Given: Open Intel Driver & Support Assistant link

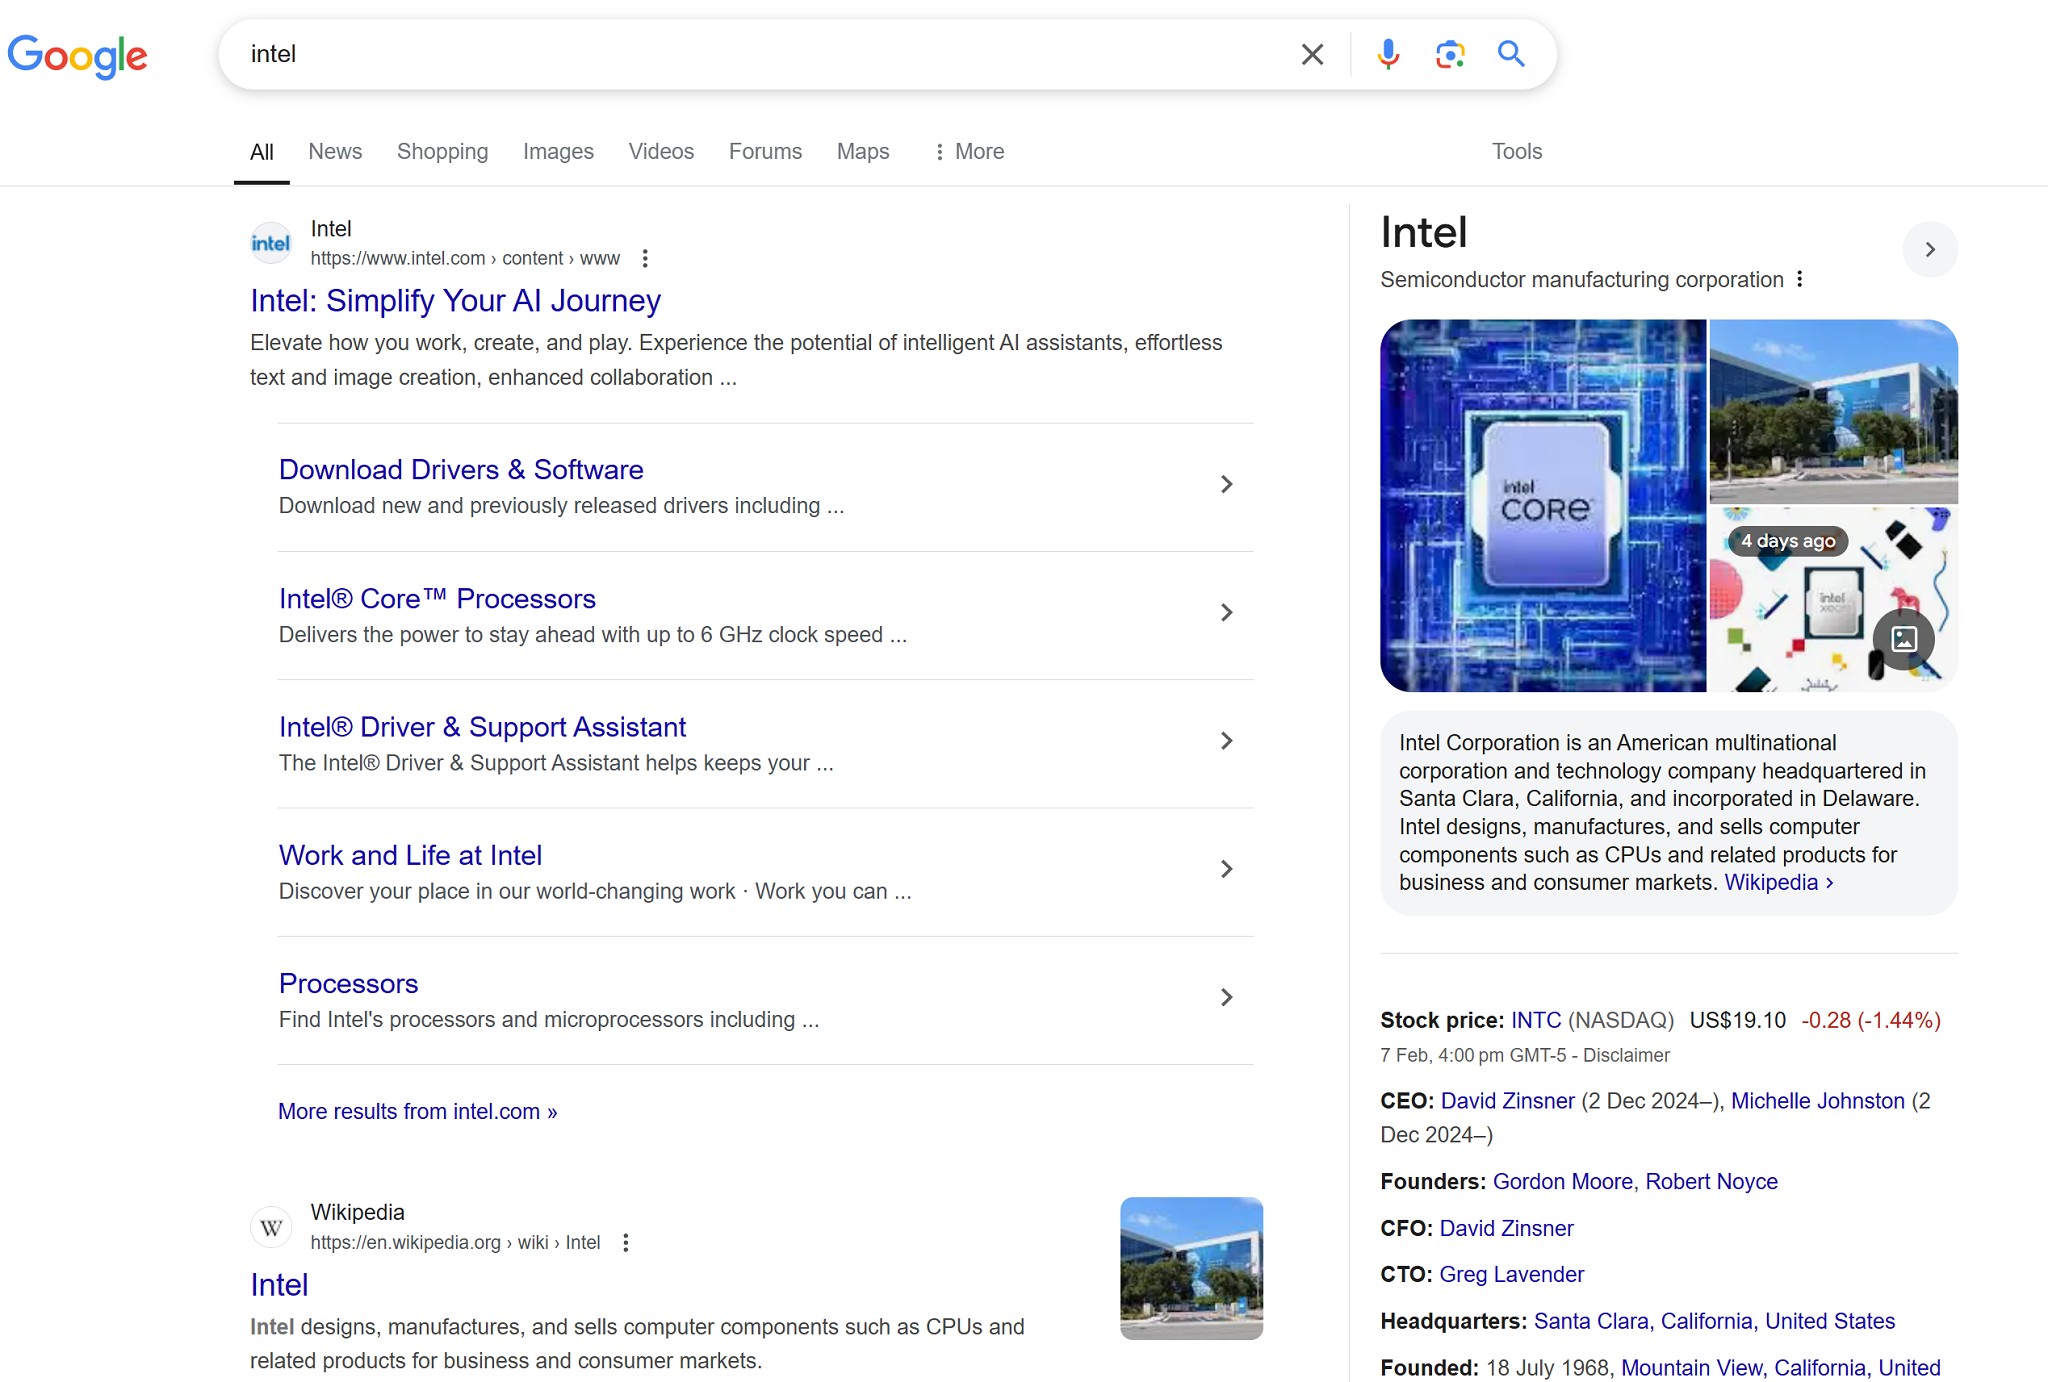Looking at the screenshot, I should click(482, 726).
